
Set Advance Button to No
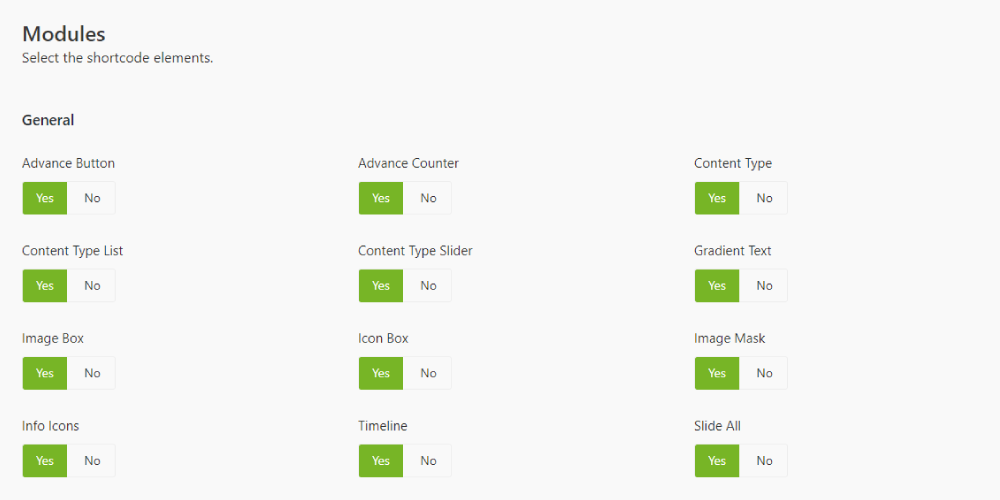click(x=92, y=198)
